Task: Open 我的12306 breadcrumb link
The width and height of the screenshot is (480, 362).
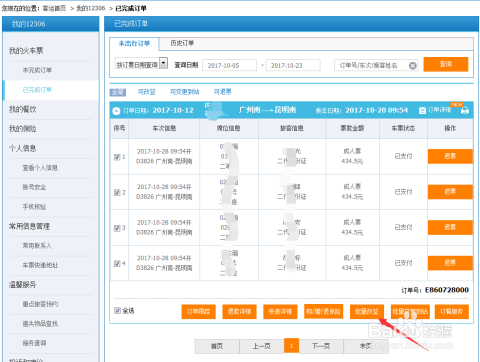Action: pos(91,8)
